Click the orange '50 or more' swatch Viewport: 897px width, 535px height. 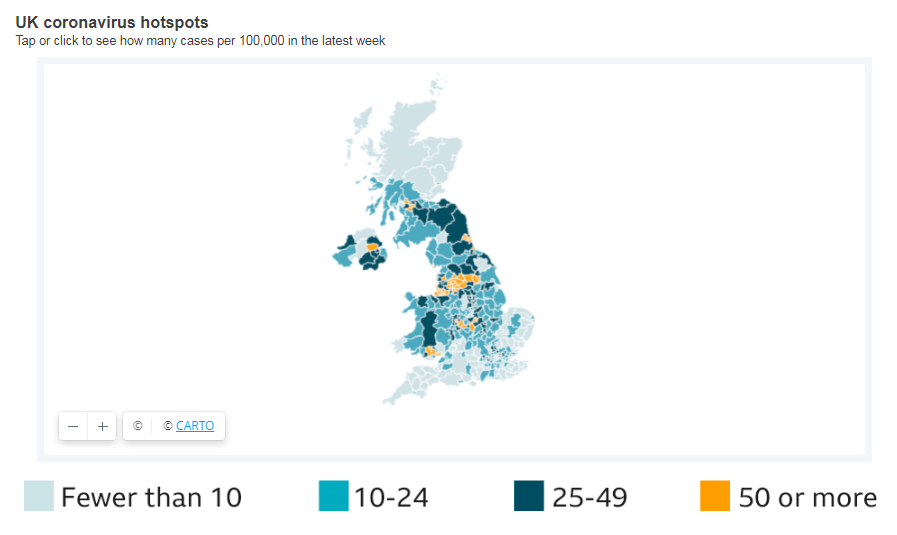(715, 496)
